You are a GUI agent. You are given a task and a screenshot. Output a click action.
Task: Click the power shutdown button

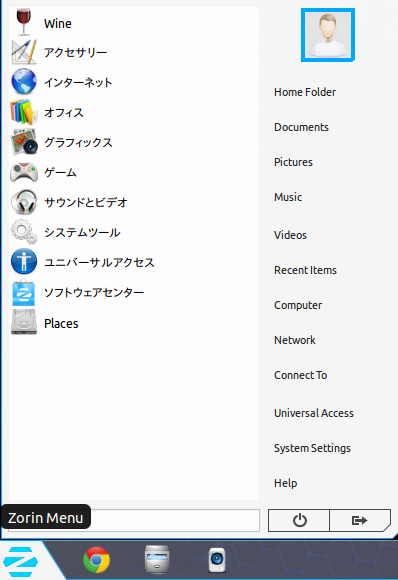[x=299, y=520]
